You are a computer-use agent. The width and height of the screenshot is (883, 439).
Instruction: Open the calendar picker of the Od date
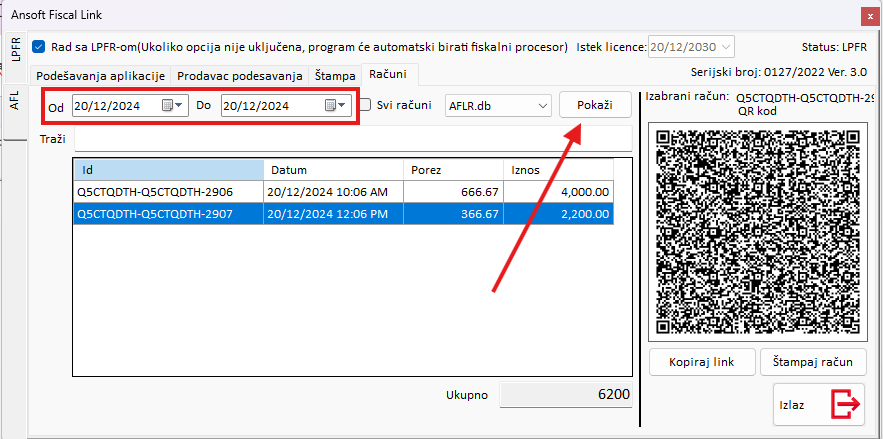click(x=172, y=105)
